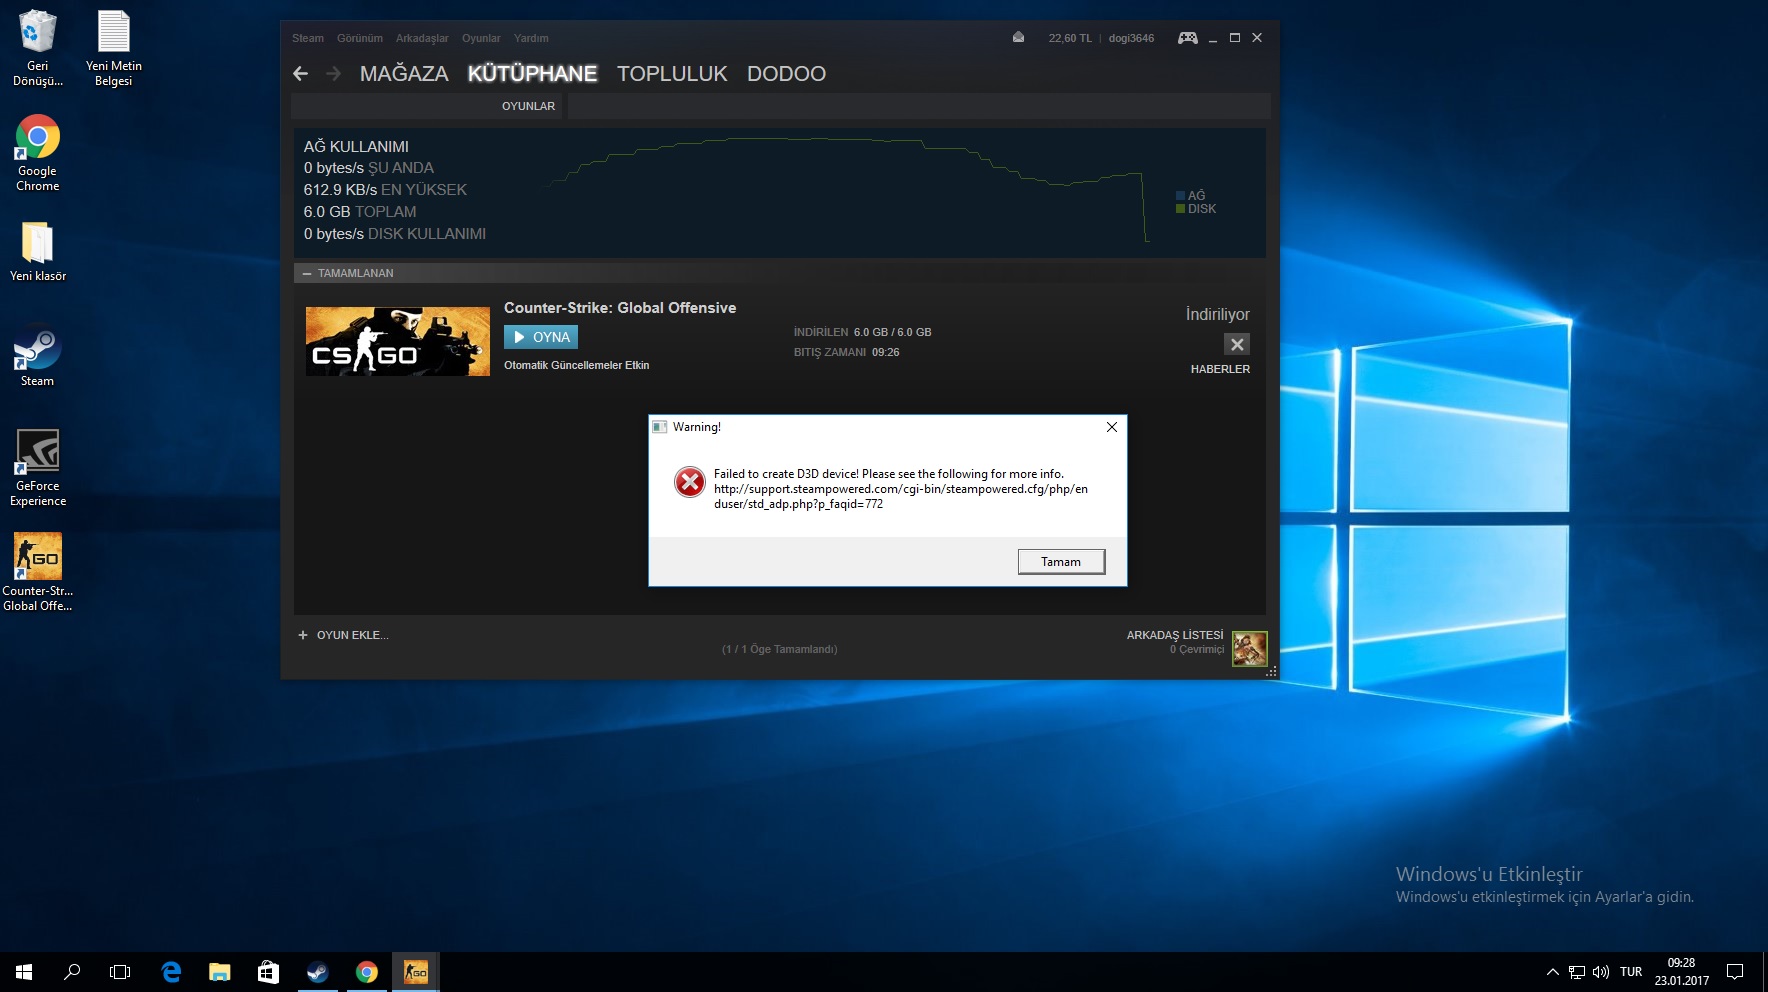This screenshot has height=992, width=1768.
Task: Click OYUN EKLE add game
Action: tap(343, 635)
